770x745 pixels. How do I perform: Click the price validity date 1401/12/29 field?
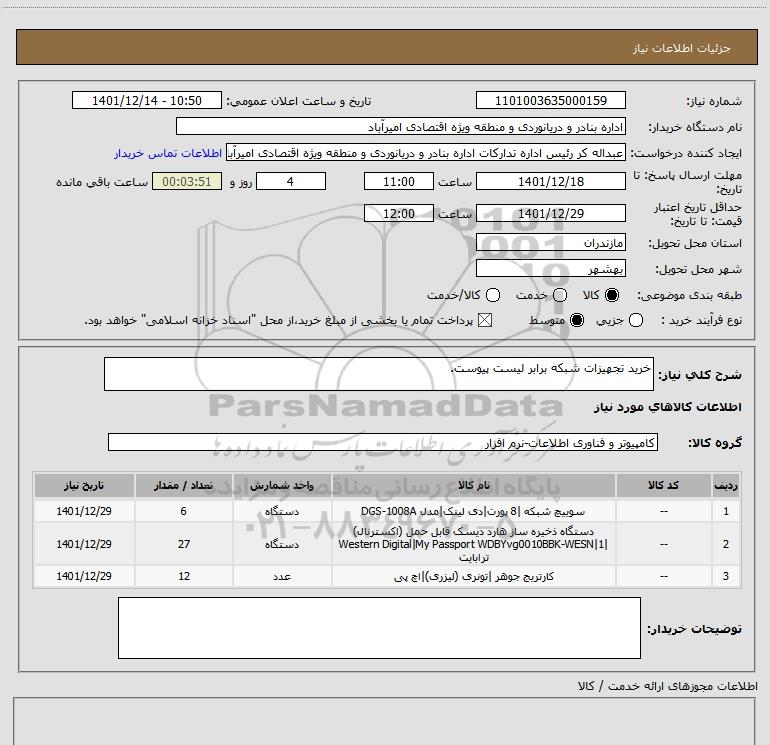pos(550,214)
